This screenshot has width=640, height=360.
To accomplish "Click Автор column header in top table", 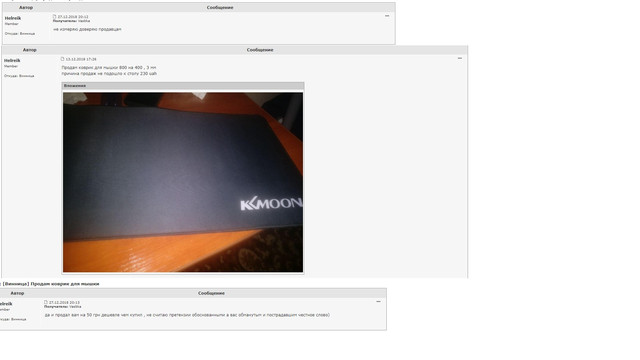I will tap(26, 7).
